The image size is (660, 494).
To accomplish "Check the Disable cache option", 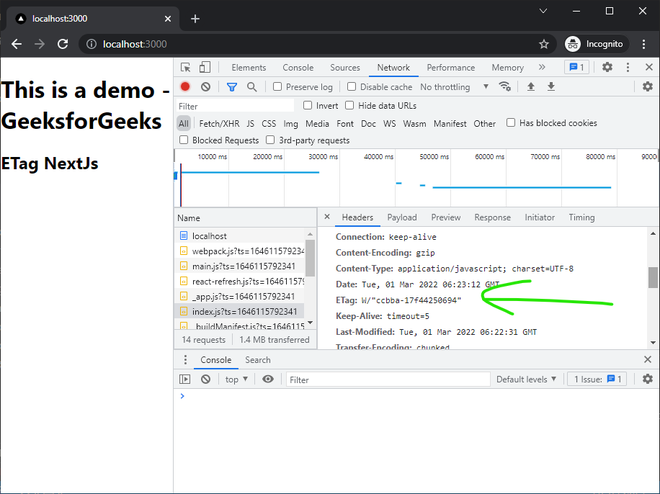I will point(351,87).
